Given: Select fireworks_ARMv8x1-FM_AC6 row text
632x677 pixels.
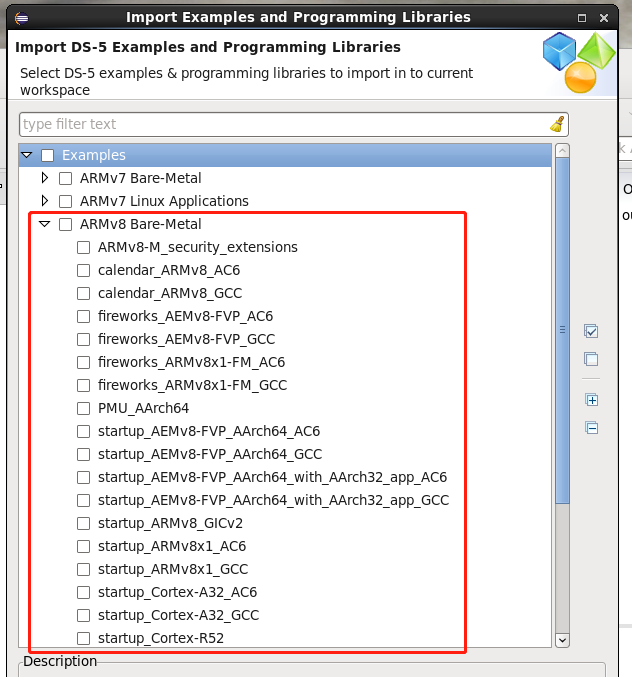Looking at the screenshot, I should click(x=191, y=362).
